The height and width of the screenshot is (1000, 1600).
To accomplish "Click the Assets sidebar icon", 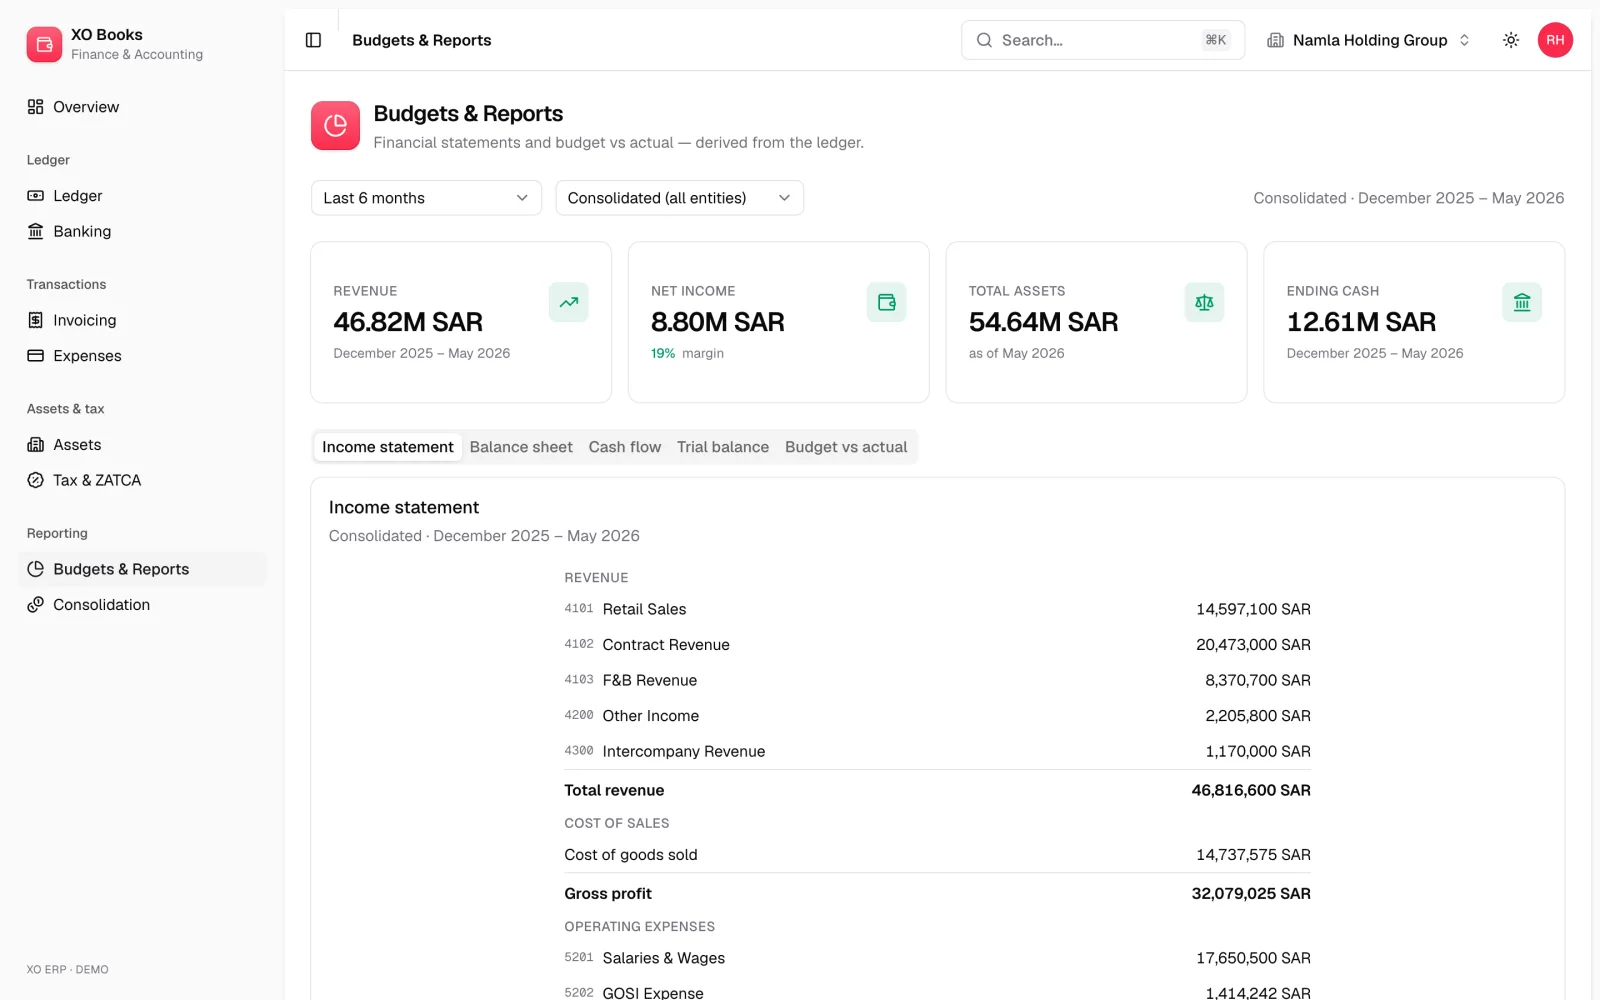I will coord(35,445).
